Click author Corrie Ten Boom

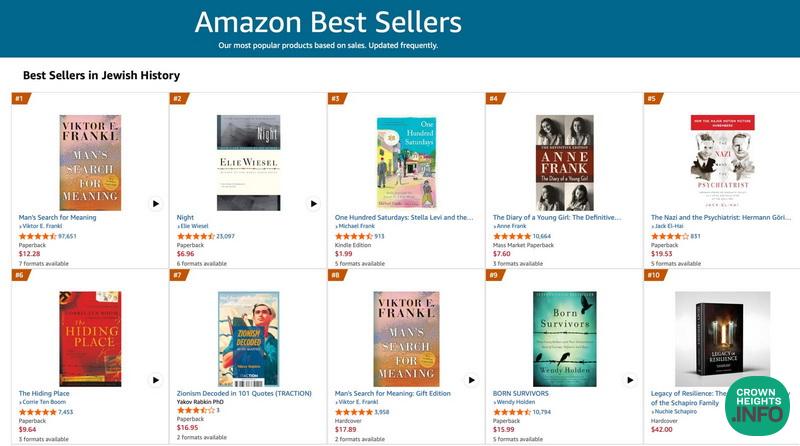tap(45, 402)
